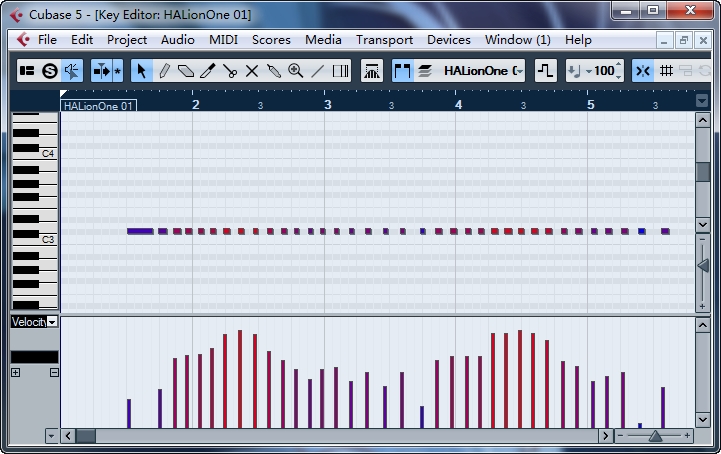Screen dimensions: 721x454
Task: Open the Project menu
Action: click(x=127, y=40)
